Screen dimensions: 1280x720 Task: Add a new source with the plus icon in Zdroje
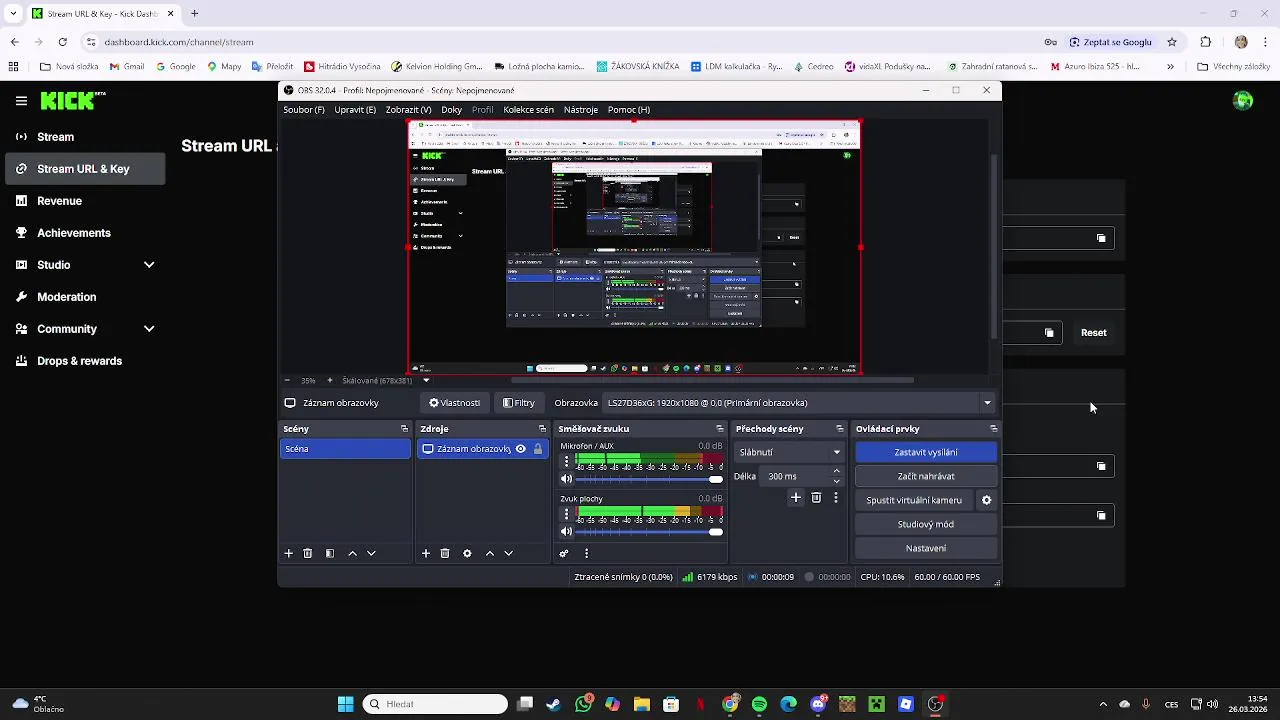click(426, 553)
